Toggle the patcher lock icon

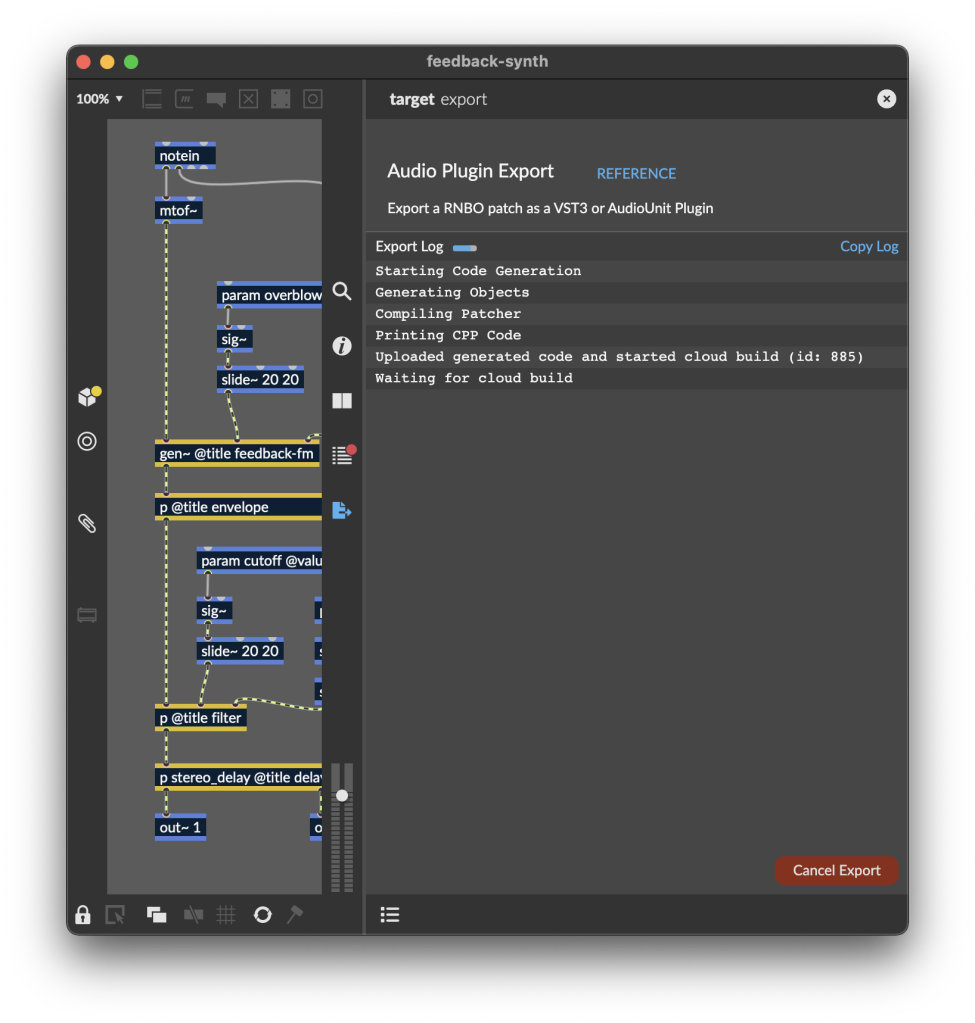pos(83,915)
